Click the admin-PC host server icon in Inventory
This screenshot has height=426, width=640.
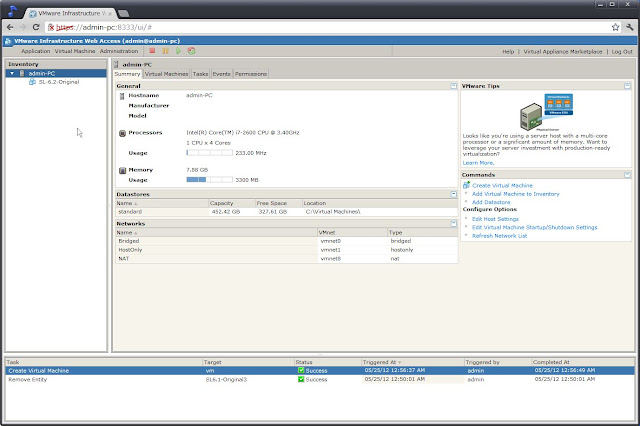point(22,73)
